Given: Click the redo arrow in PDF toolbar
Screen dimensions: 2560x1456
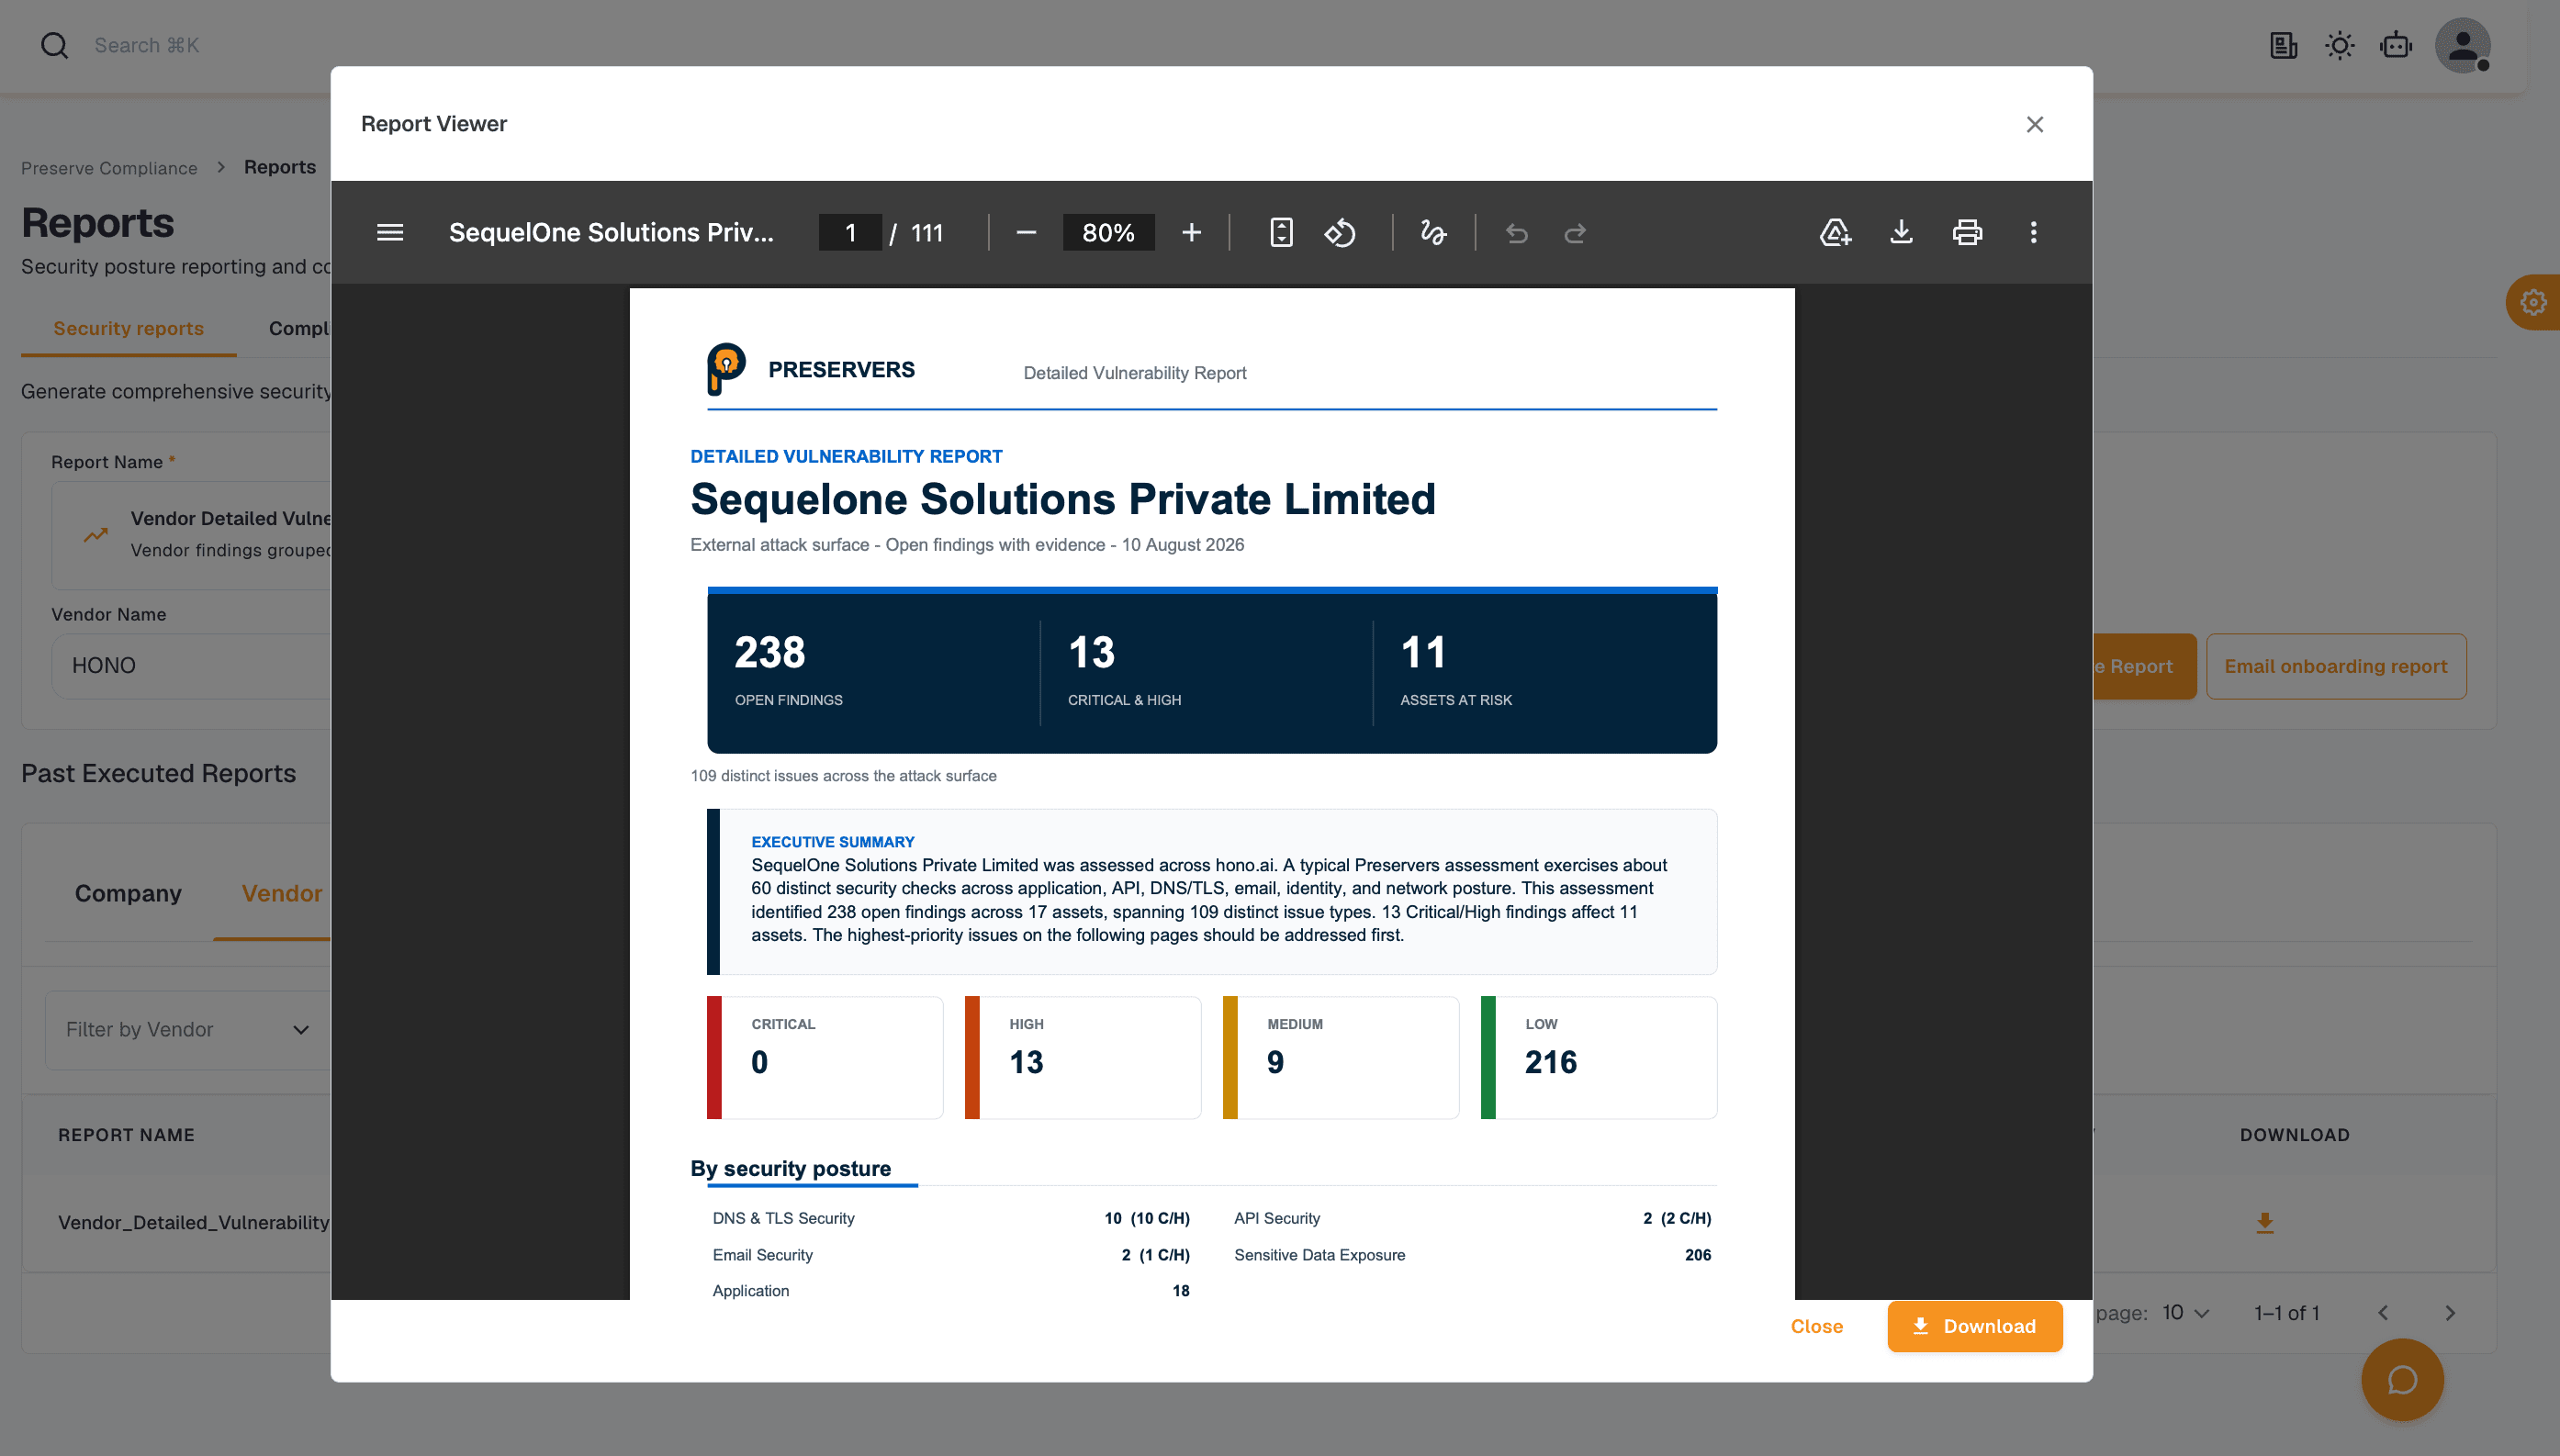Looking at the screenshot, I should click(x=1575, y=233).
